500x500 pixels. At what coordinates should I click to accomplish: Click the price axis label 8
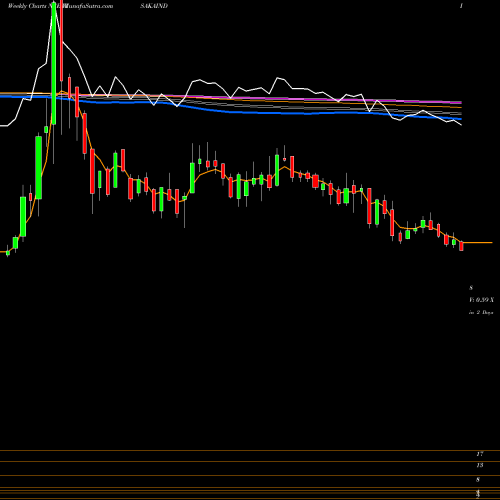478,480
